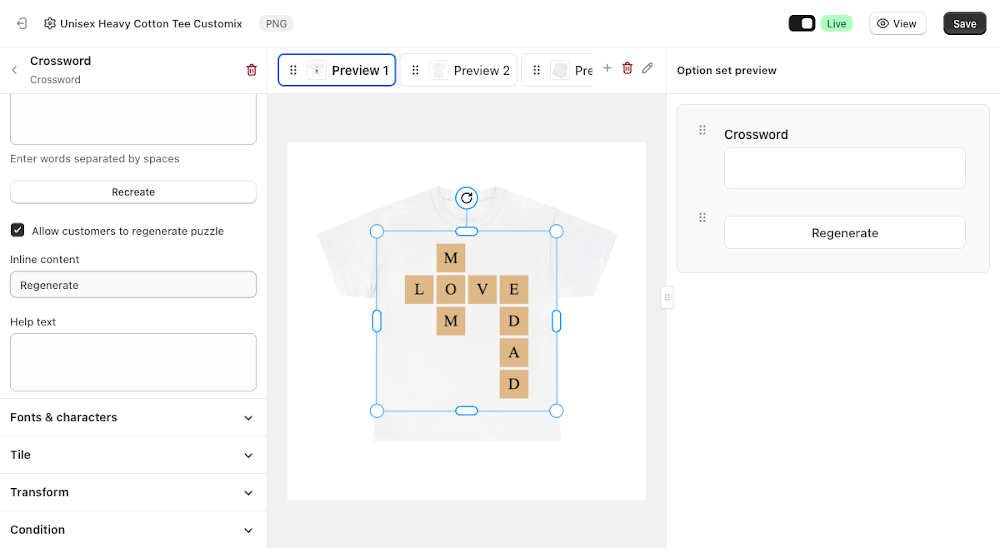The width and height of the screenshot is (1000, 548).
Task: Click the Crossword input in option preview
Action: pos(844,168)
